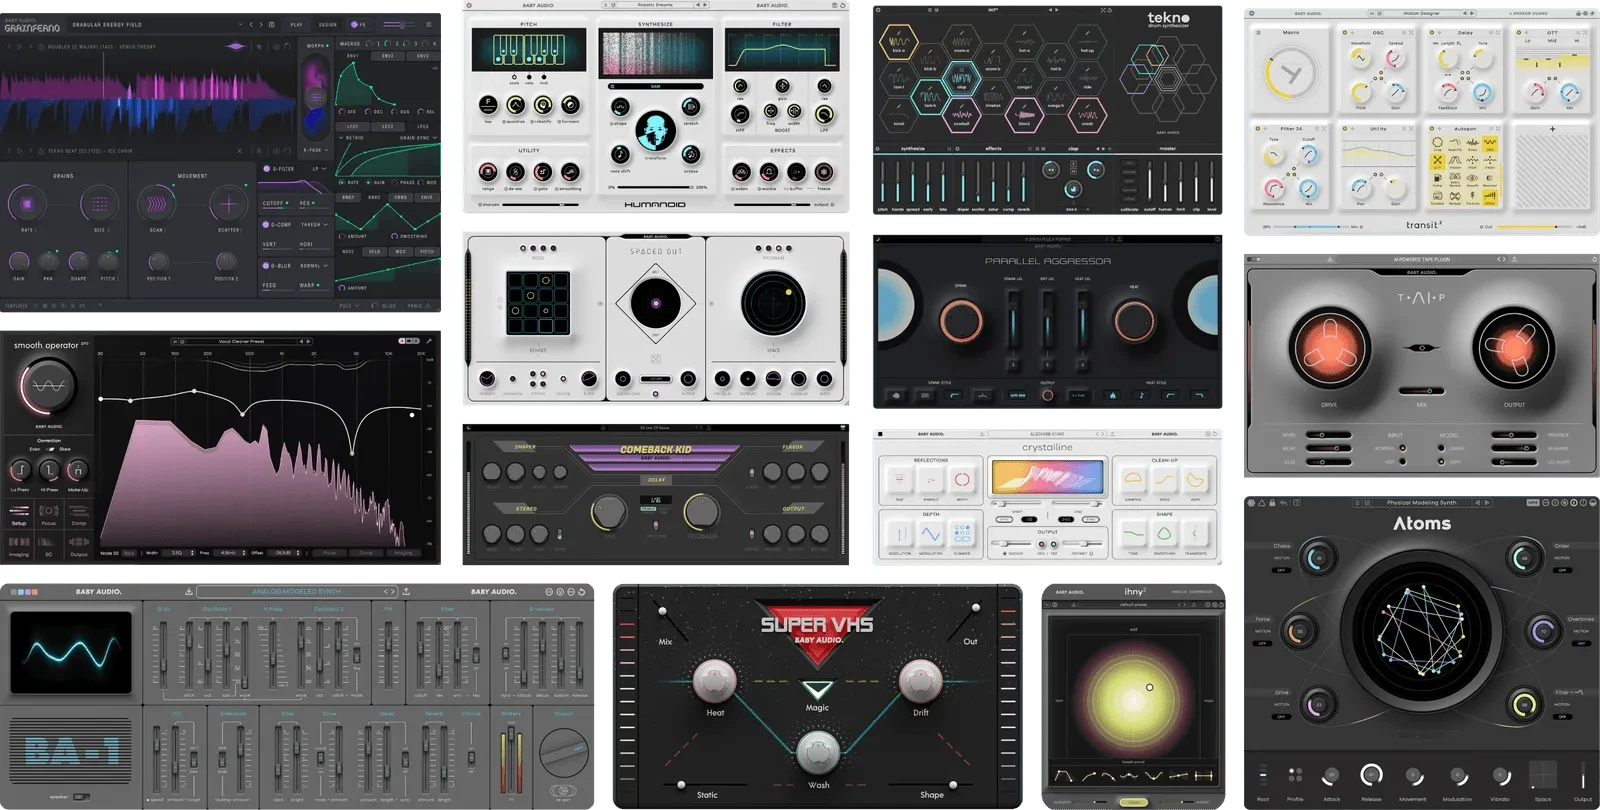Viewport: 1600px width, 810px height.
Task: Switch to the Play tab in Grainferno
Action: 296,25
